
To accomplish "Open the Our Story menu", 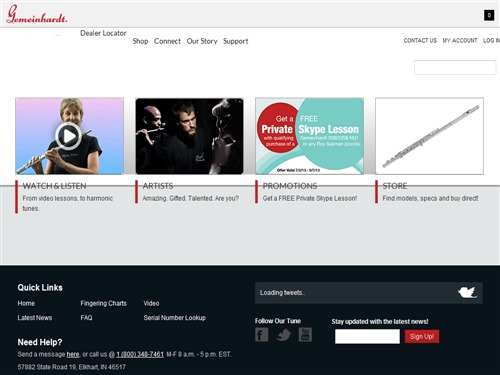I will 202,41.
